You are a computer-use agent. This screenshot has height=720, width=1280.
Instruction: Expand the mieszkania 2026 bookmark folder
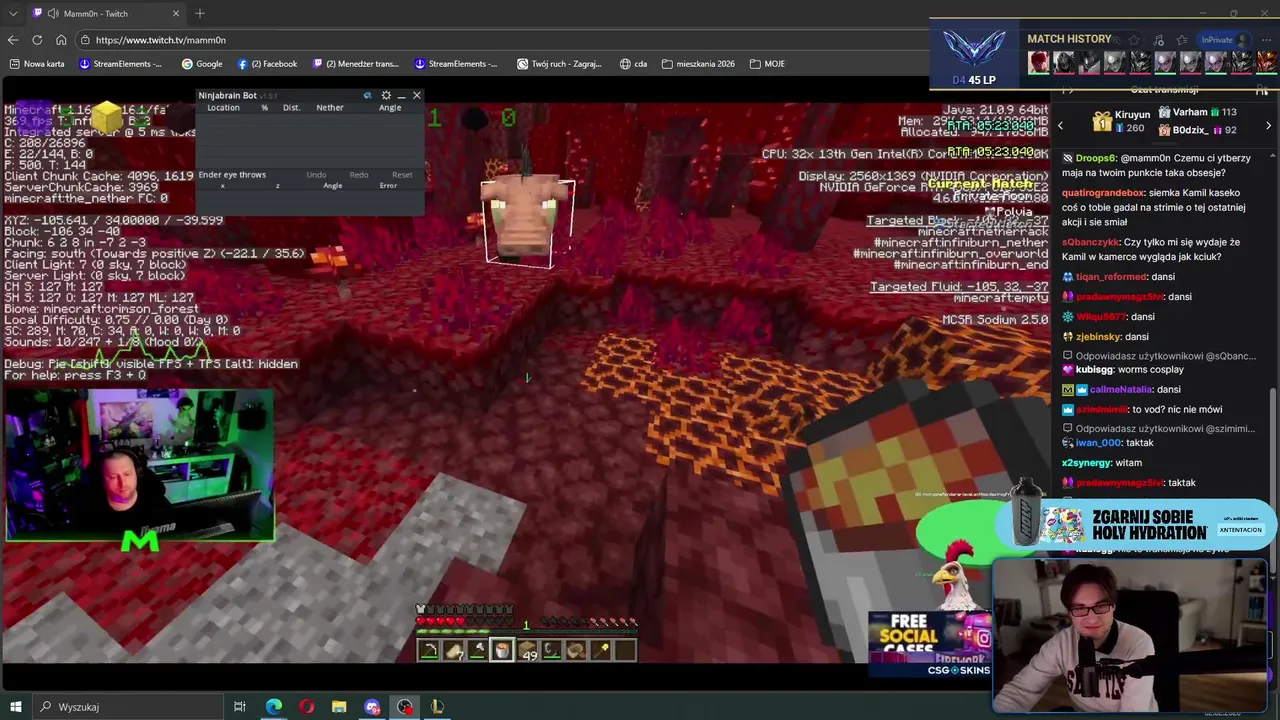pos(698,64)
